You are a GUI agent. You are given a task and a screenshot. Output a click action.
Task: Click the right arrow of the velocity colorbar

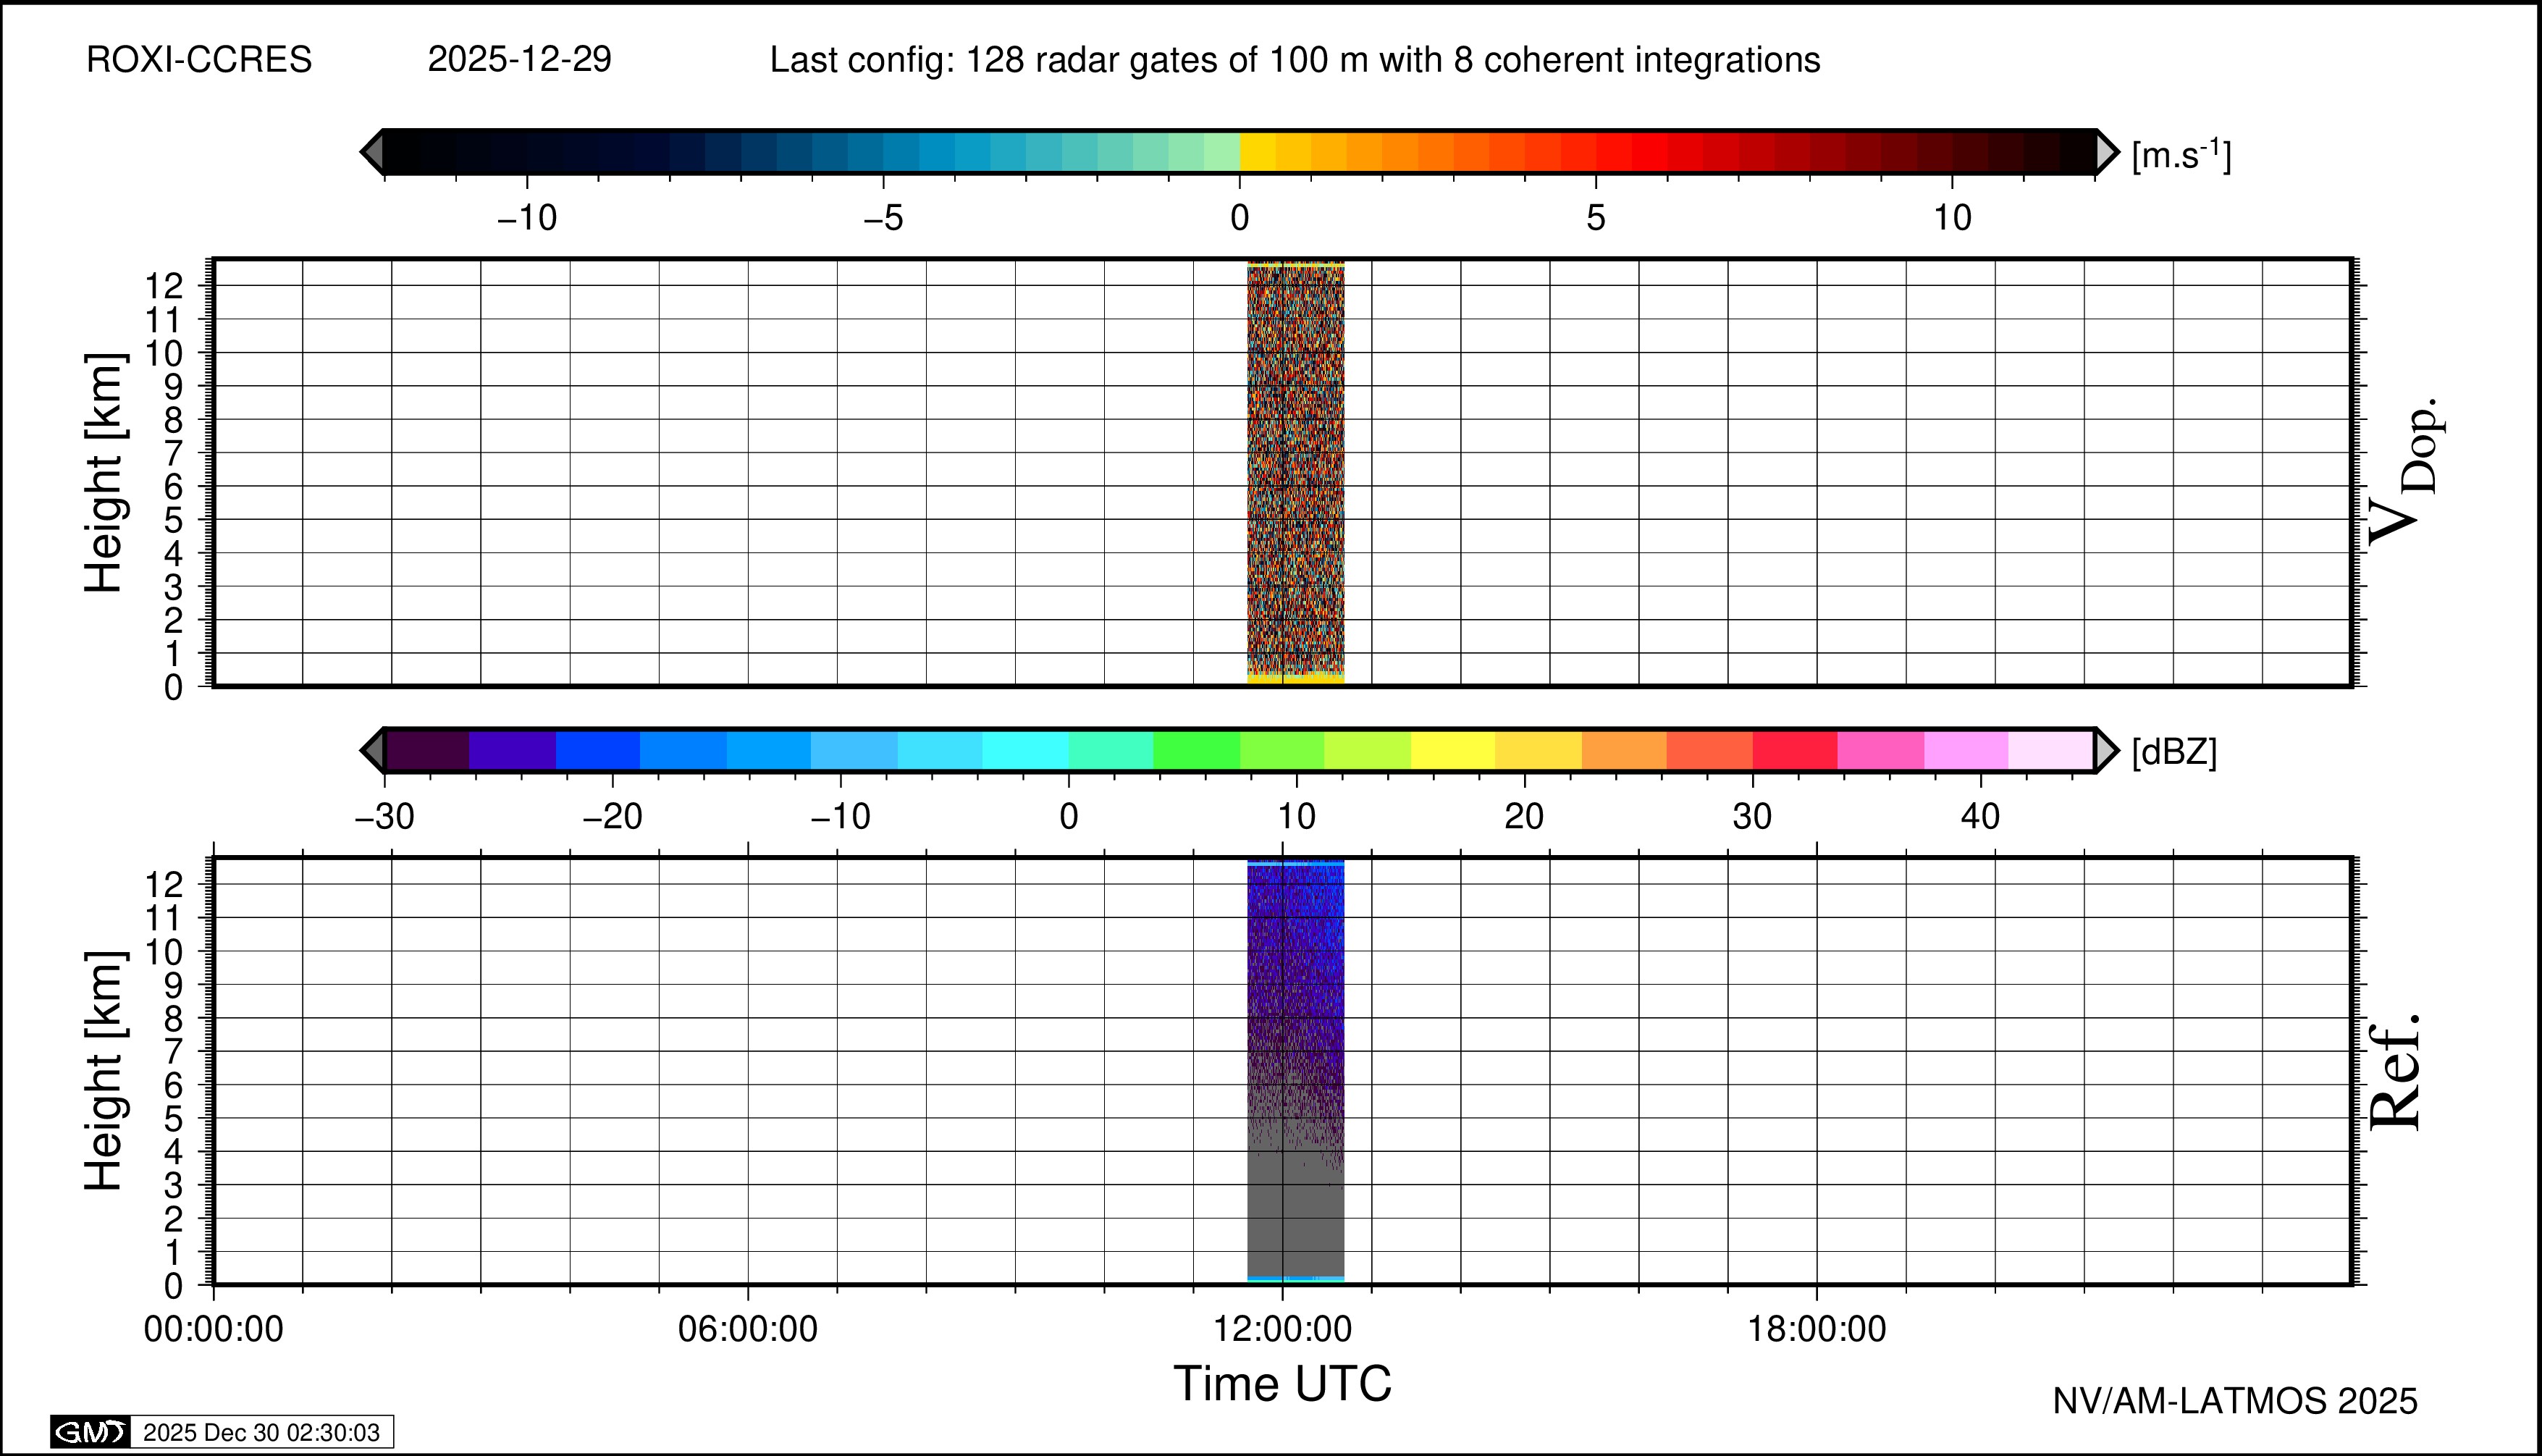(x=2106, y=152)
